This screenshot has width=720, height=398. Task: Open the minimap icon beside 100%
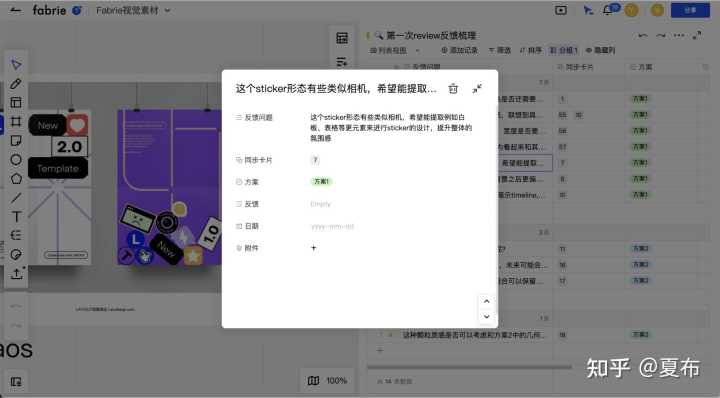click(x=313, y=381)
